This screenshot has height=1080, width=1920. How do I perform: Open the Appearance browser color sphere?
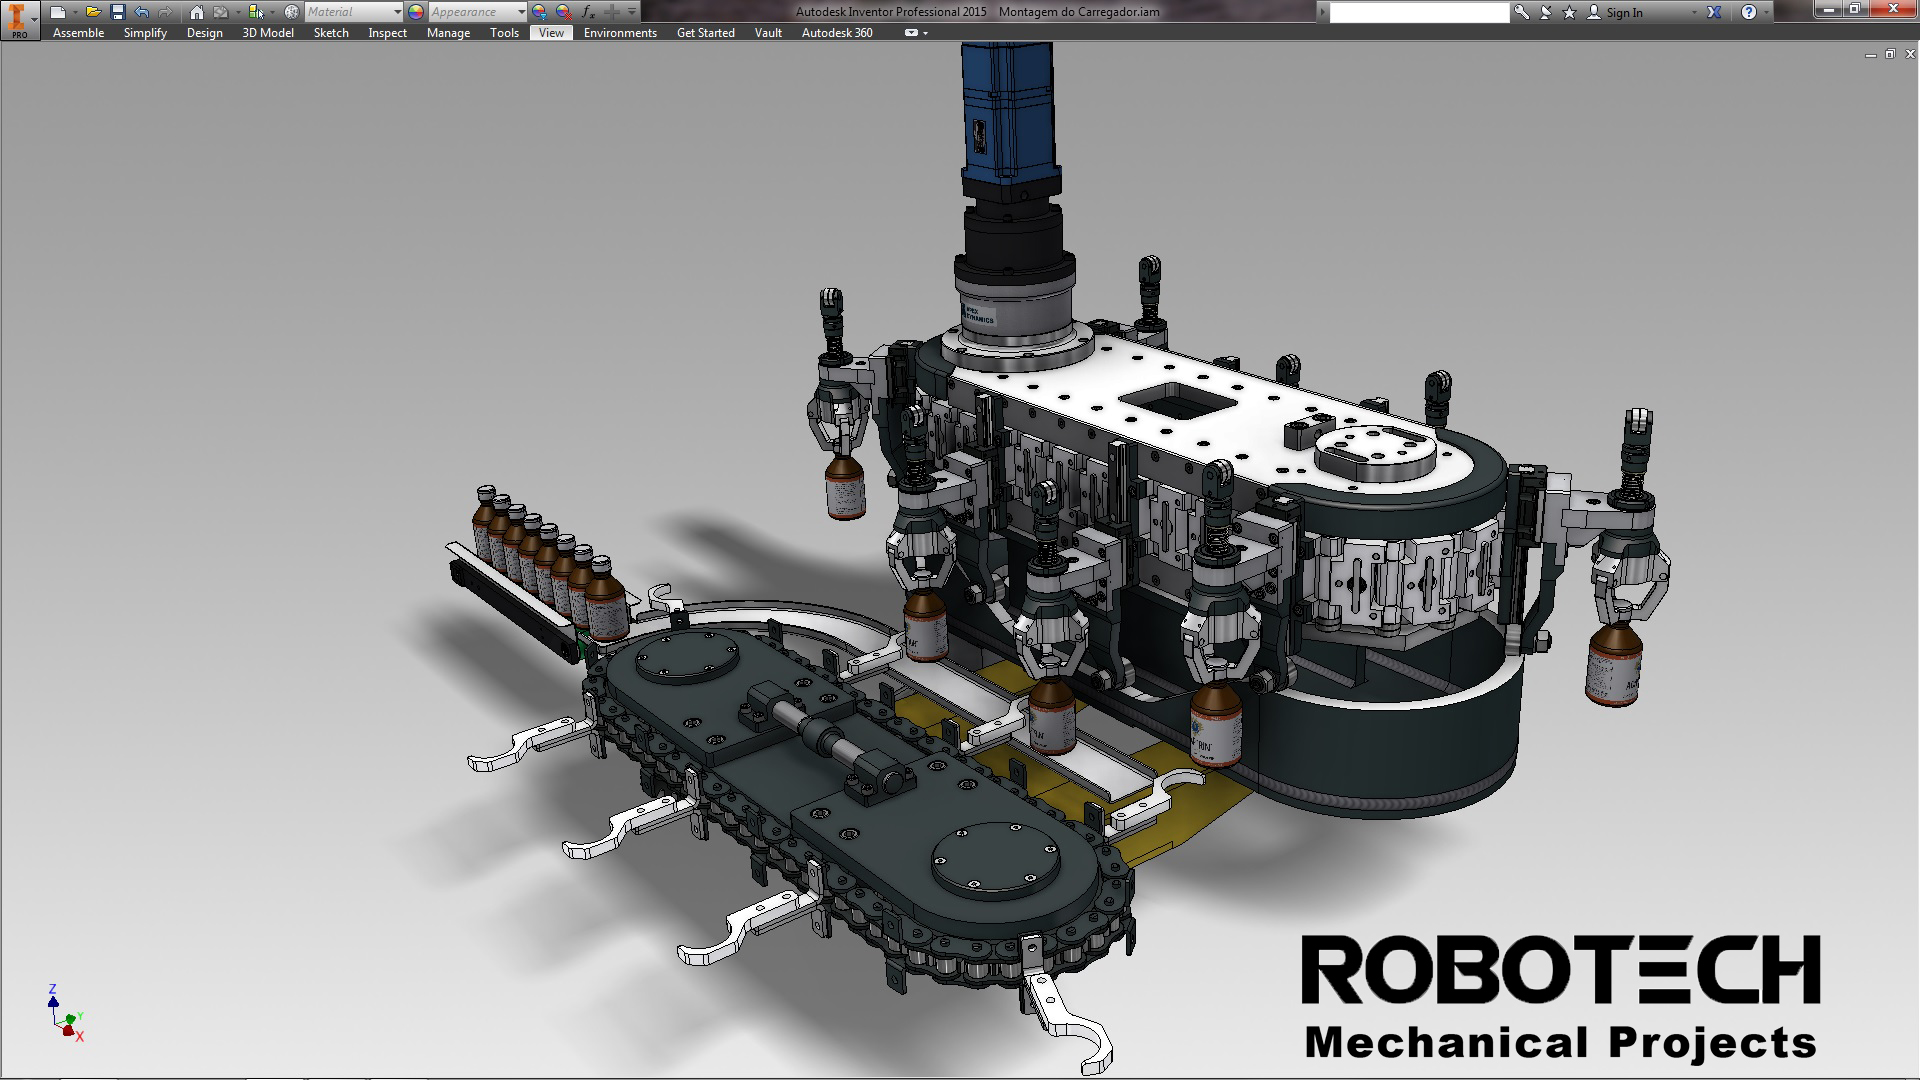click(x=416, y=12)
